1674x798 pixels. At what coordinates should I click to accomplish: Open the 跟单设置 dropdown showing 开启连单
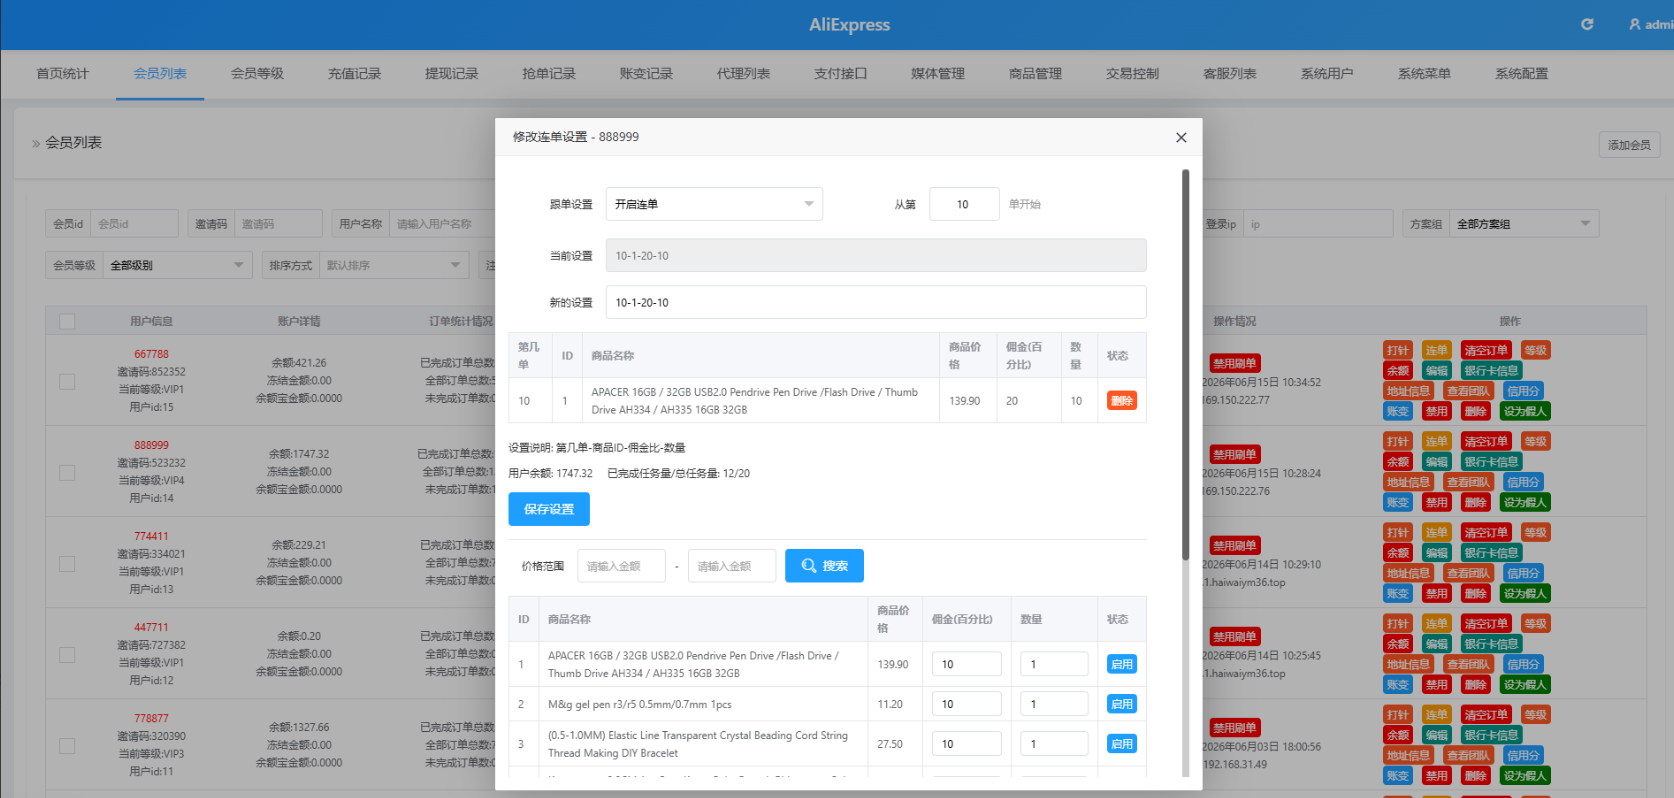714,204
